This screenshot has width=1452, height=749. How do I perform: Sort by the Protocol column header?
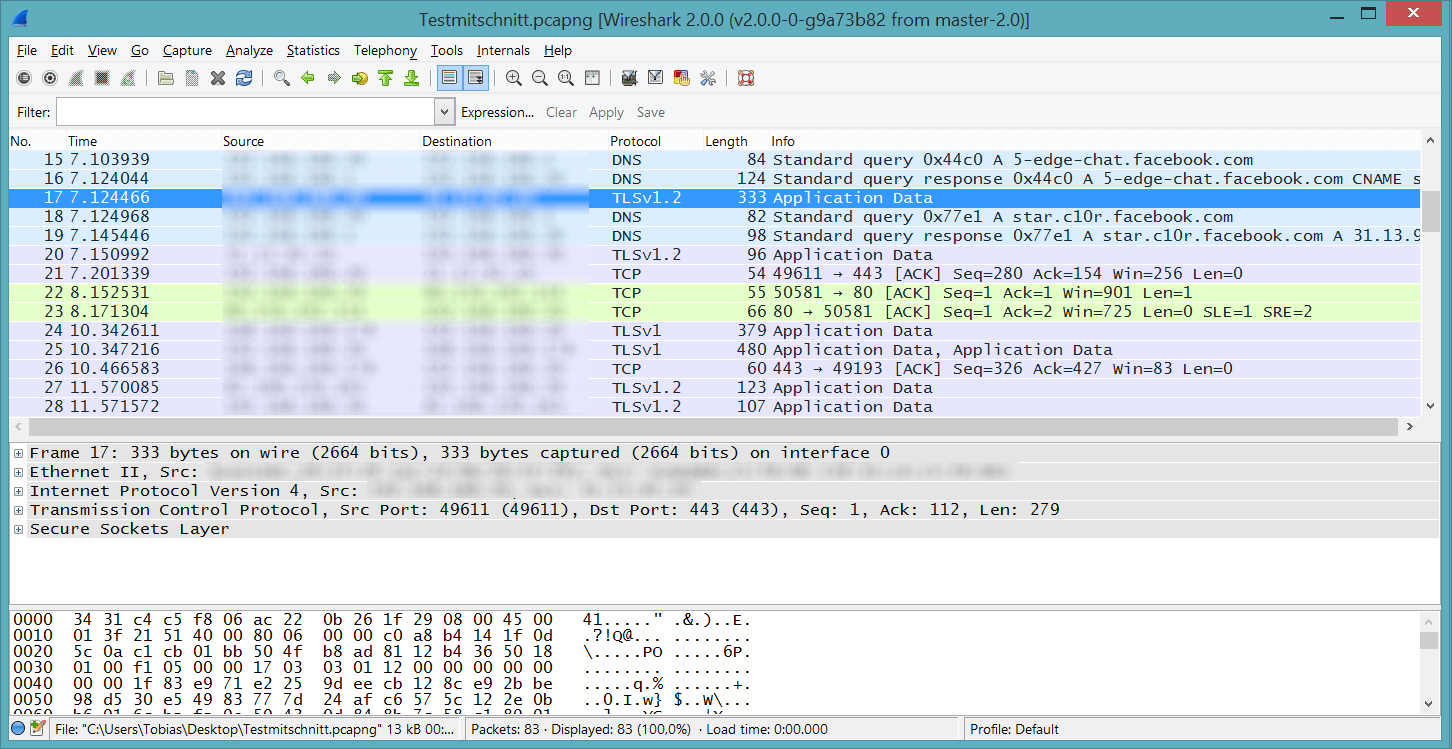click(x=655, y=141)
